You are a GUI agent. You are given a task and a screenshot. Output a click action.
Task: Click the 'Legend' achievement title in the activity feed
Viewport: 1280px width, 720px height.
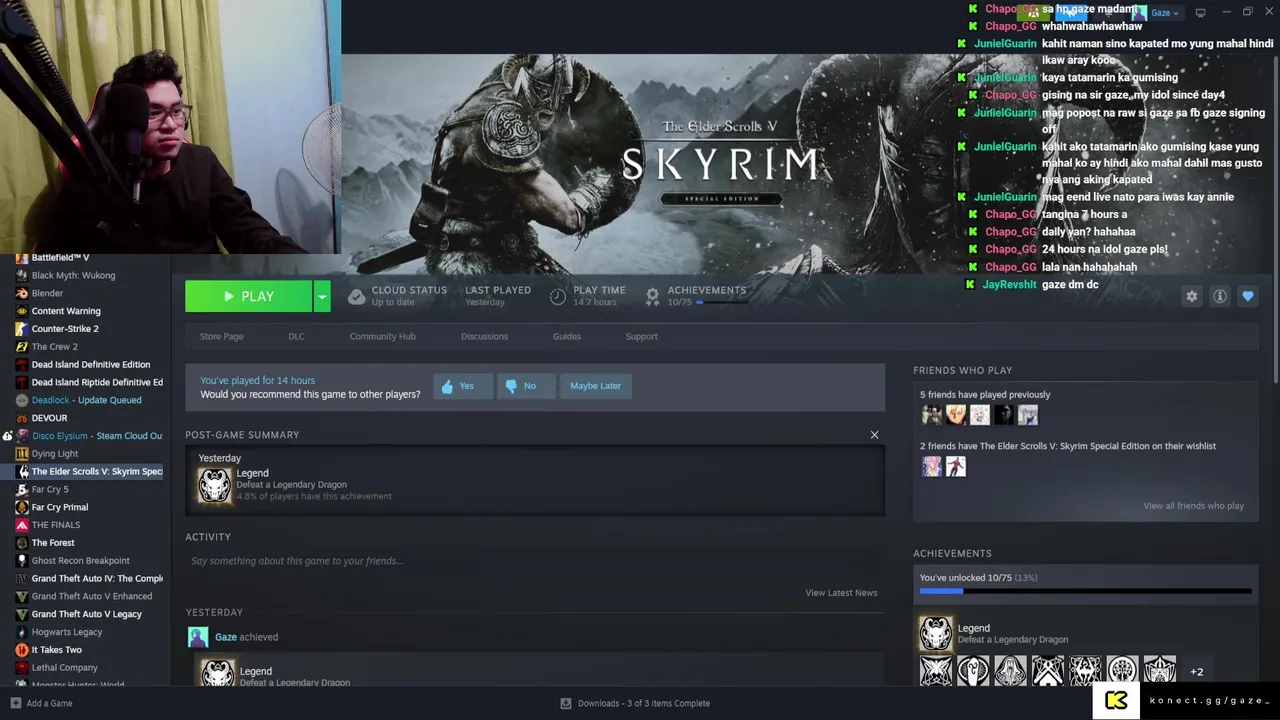tap(255, 671)
